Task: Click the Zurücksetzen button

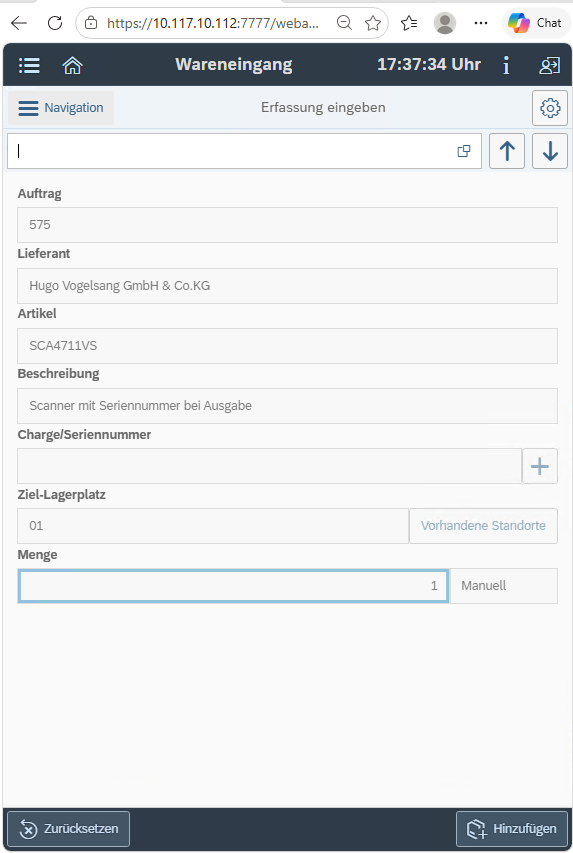Action: 69,829
